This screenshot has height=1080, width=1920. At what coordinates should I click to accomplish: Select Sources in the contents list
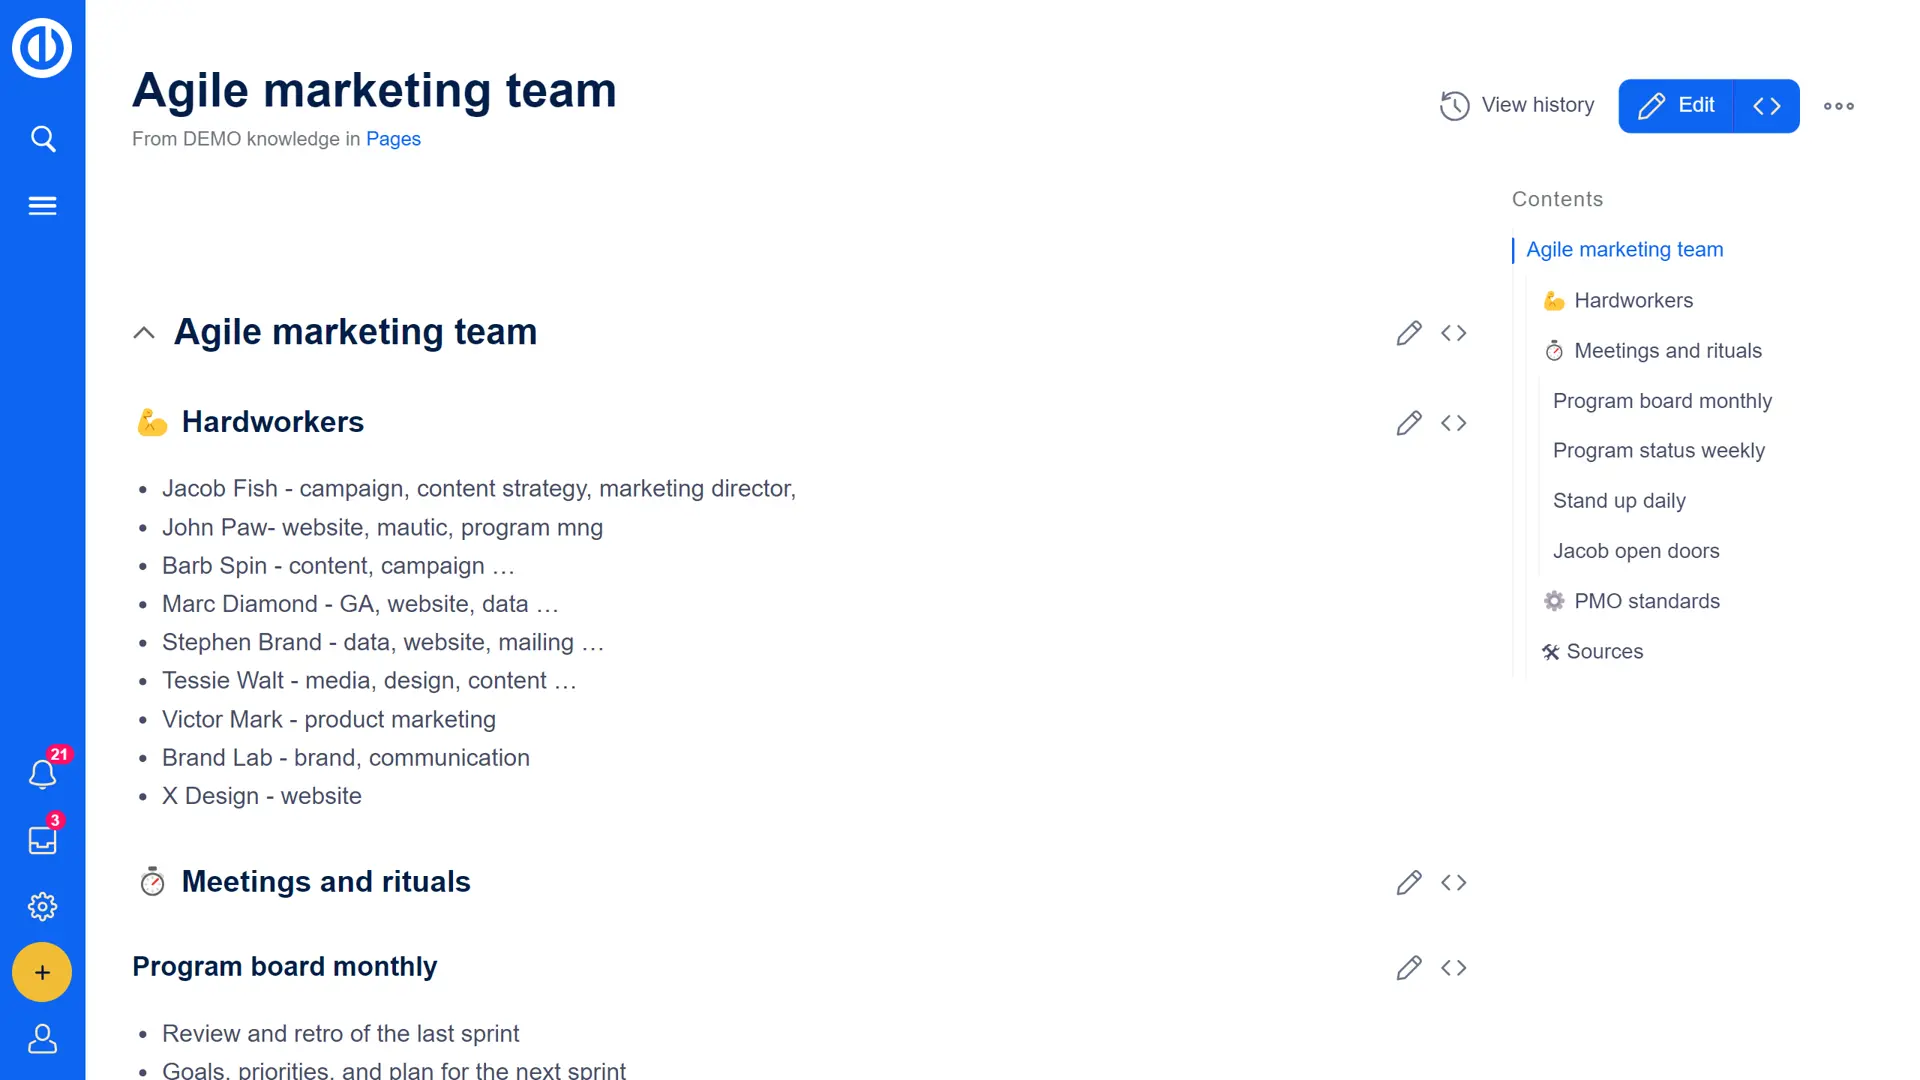coord(1604,651)
